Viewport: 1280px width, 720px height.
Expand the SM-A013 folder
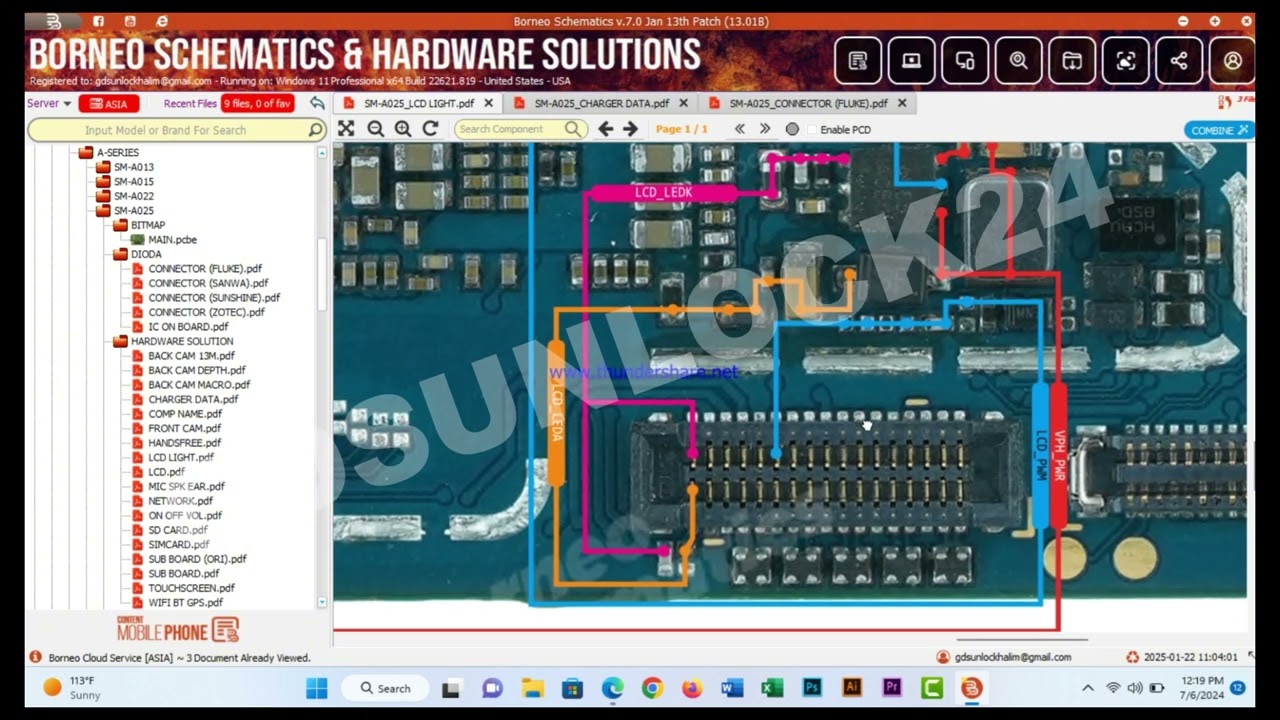pos(103,167)
